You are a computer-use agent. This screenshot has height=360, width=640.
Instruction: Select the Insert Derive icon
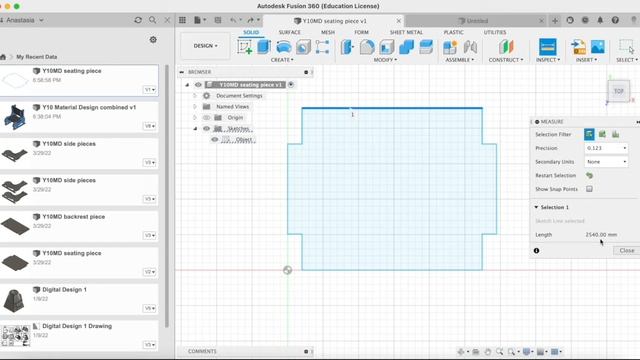578,47
